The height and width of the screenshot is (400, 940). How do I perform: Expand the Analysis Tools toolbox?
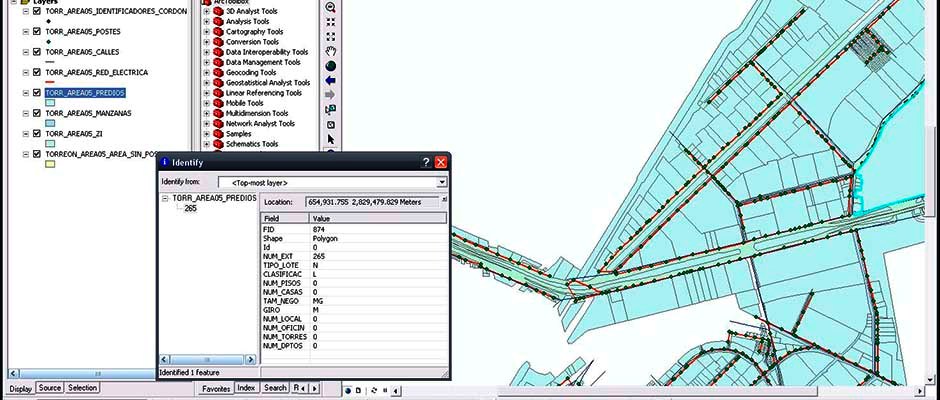206,21
